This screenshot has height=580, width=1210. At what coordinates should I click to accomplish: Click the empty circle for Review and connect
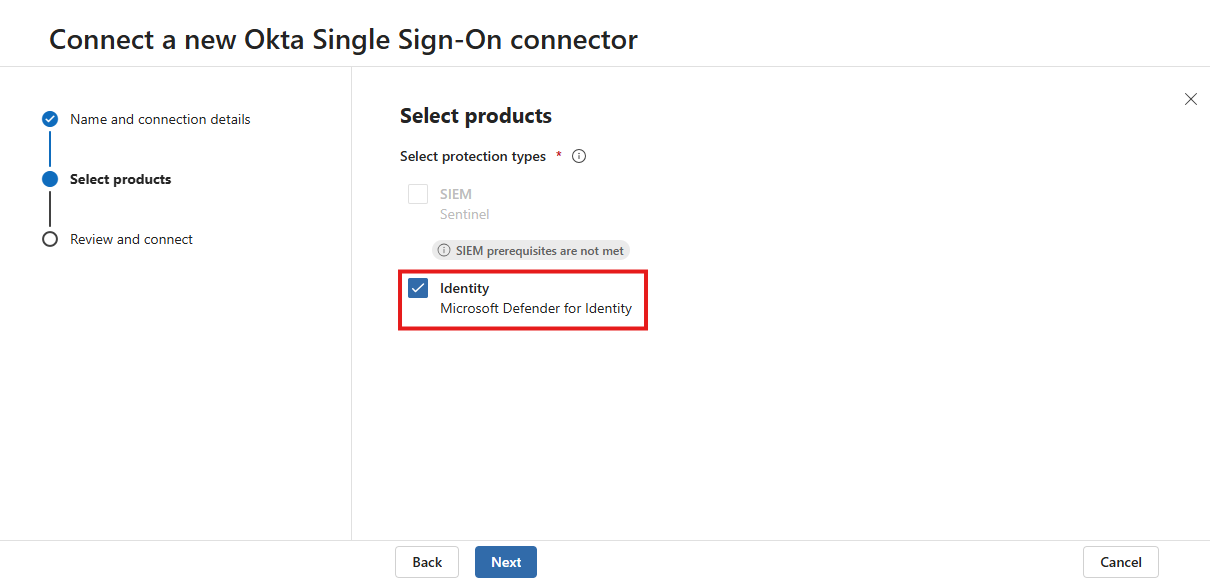(x=50, y=239)
